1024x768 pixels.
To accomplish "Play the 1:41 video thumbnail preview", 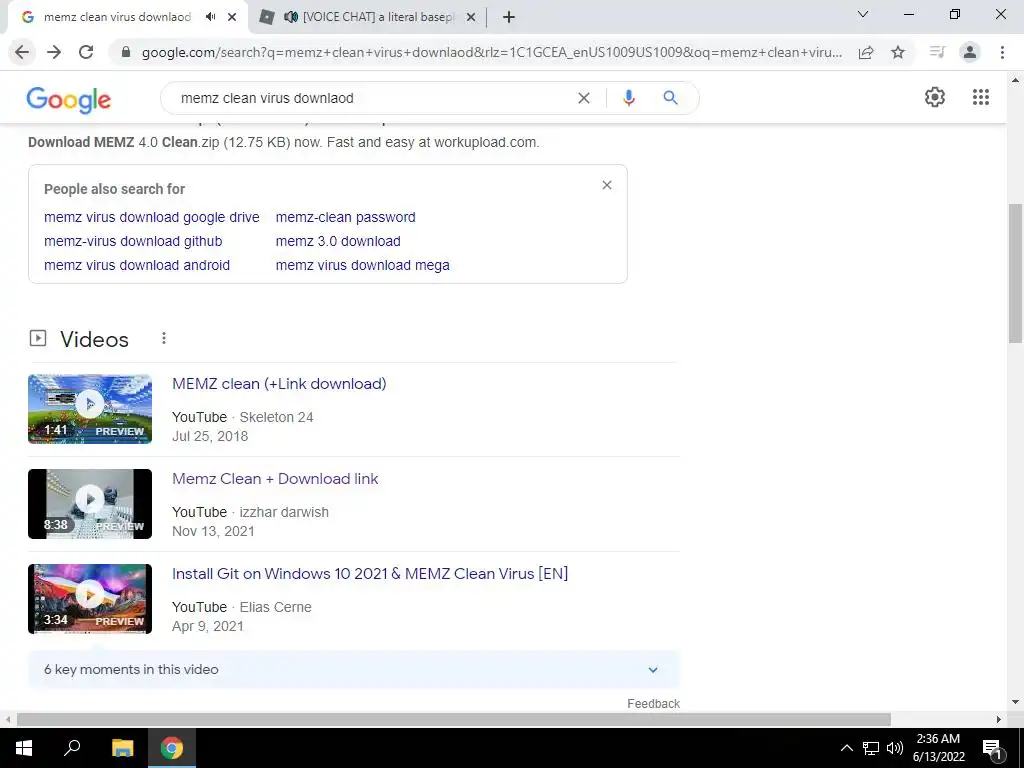I will (x=90, y=409).
